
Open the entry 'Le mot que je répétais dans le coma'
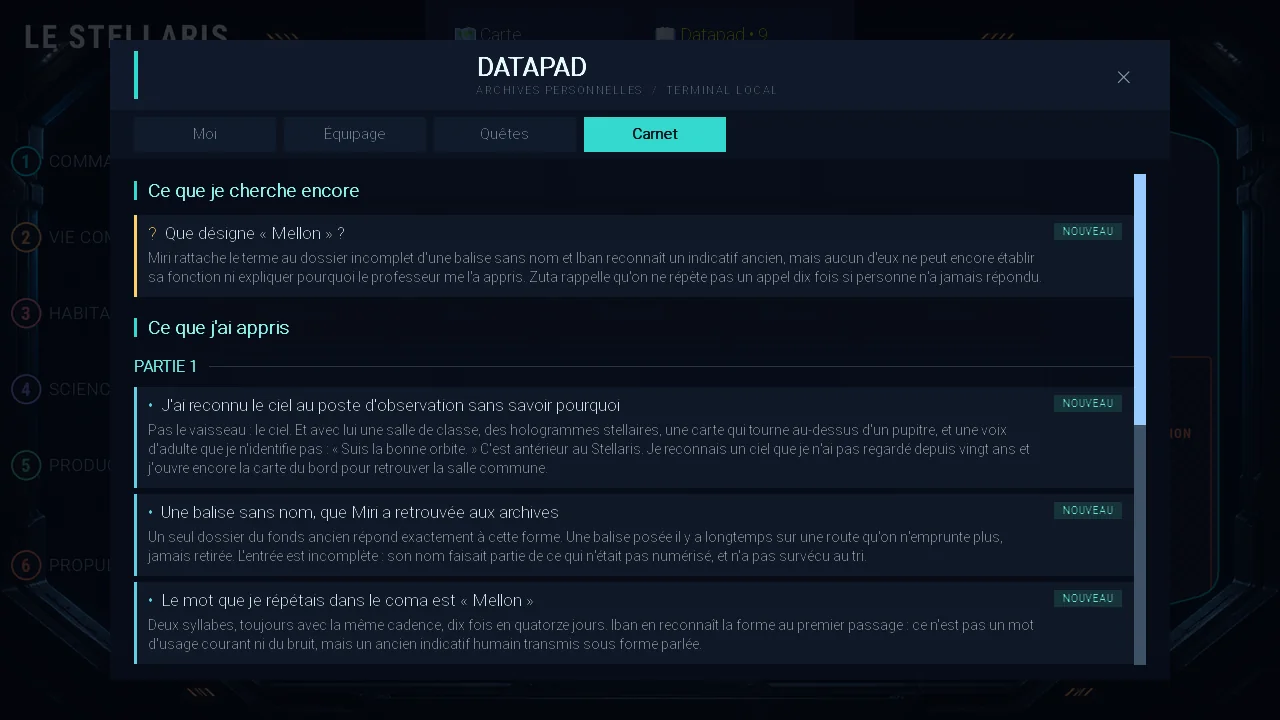[x=634, y=623]
